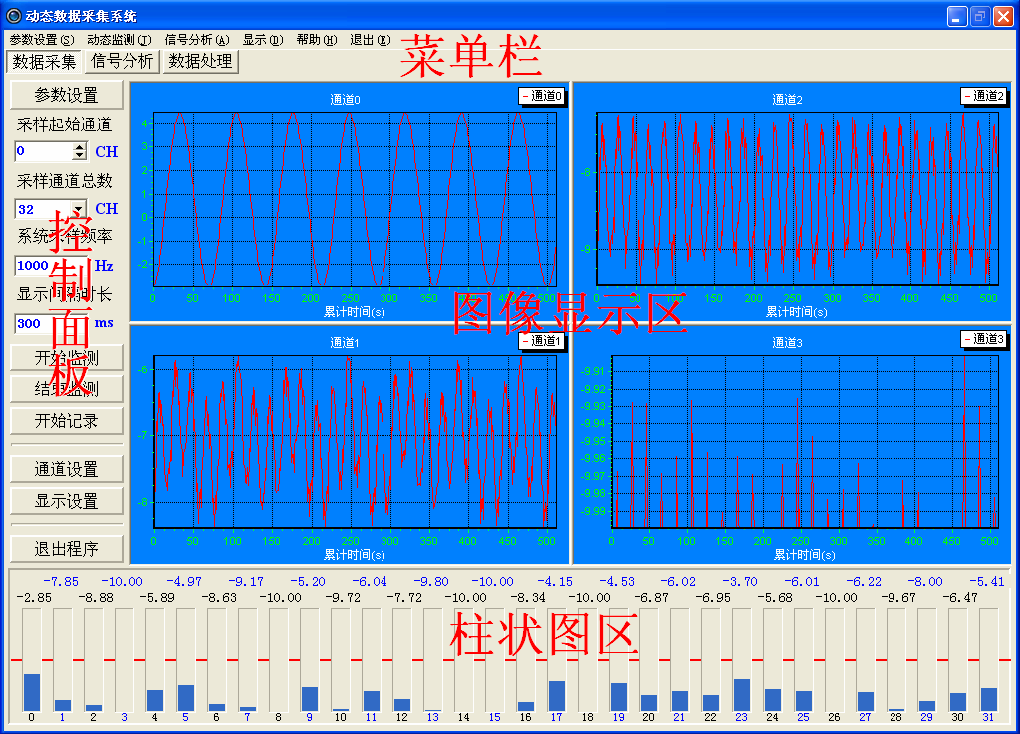
Task: Expand the 采样通道总数 dropdown
Action: click(78, 209)
